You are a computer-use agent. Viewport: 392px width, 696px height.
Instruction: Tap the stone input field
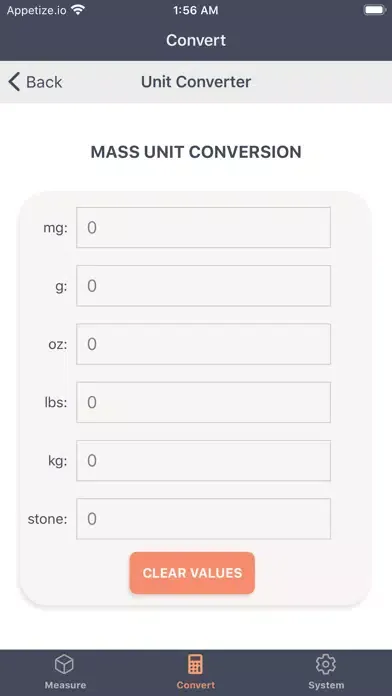pos(203,519)
